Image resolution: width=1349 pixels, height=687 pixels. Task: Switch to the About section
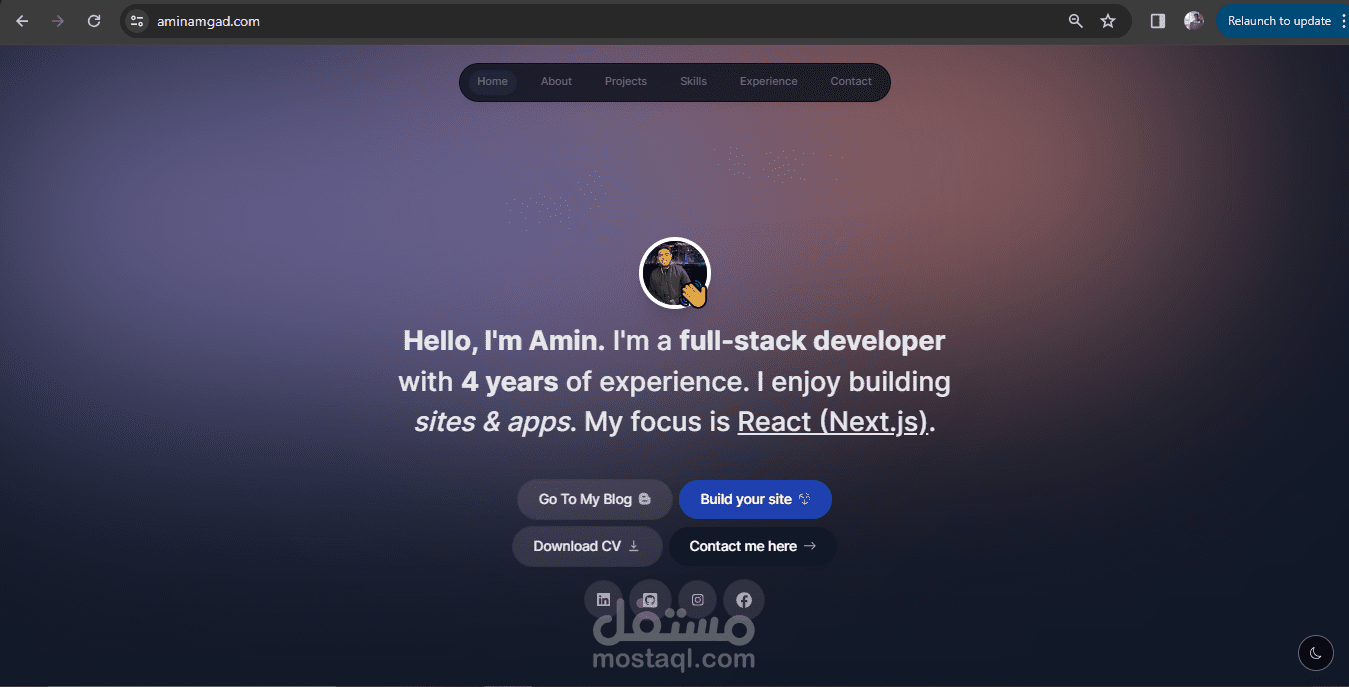click(556, 81)
